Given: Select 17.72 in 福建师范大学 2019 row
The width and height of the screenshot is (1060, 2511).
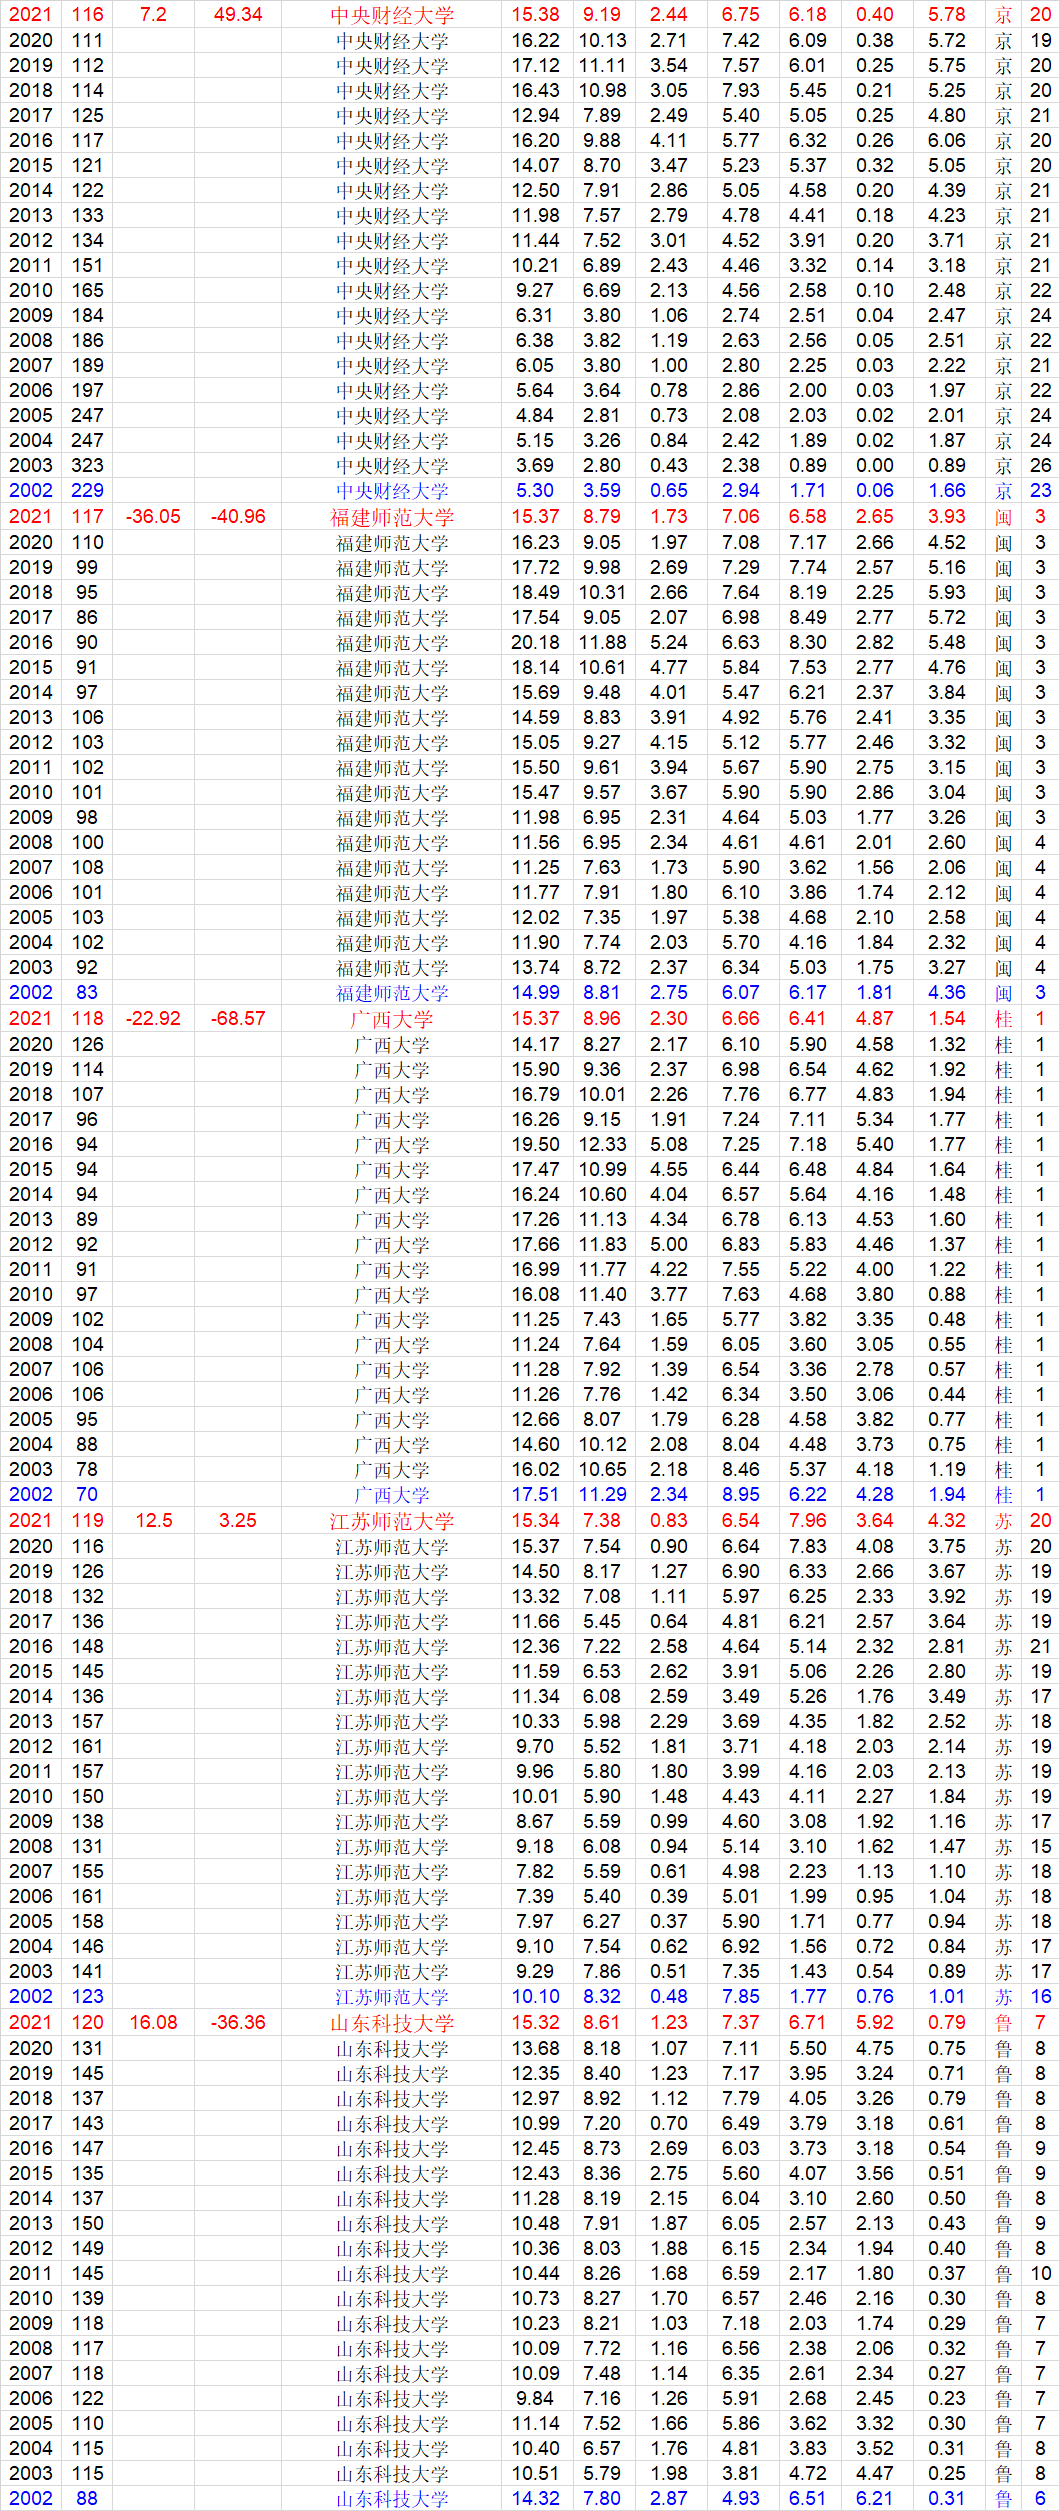Looking at the screenshot, I should [536, 568].
